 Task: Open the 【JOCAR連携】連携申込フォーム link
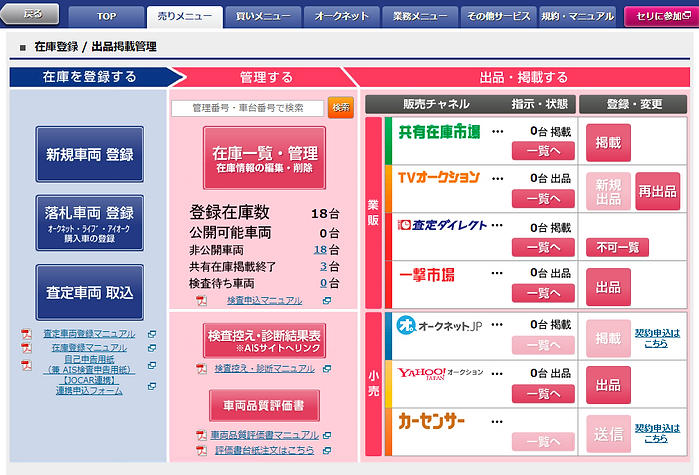pyautogui.click(x=89, y=385)
